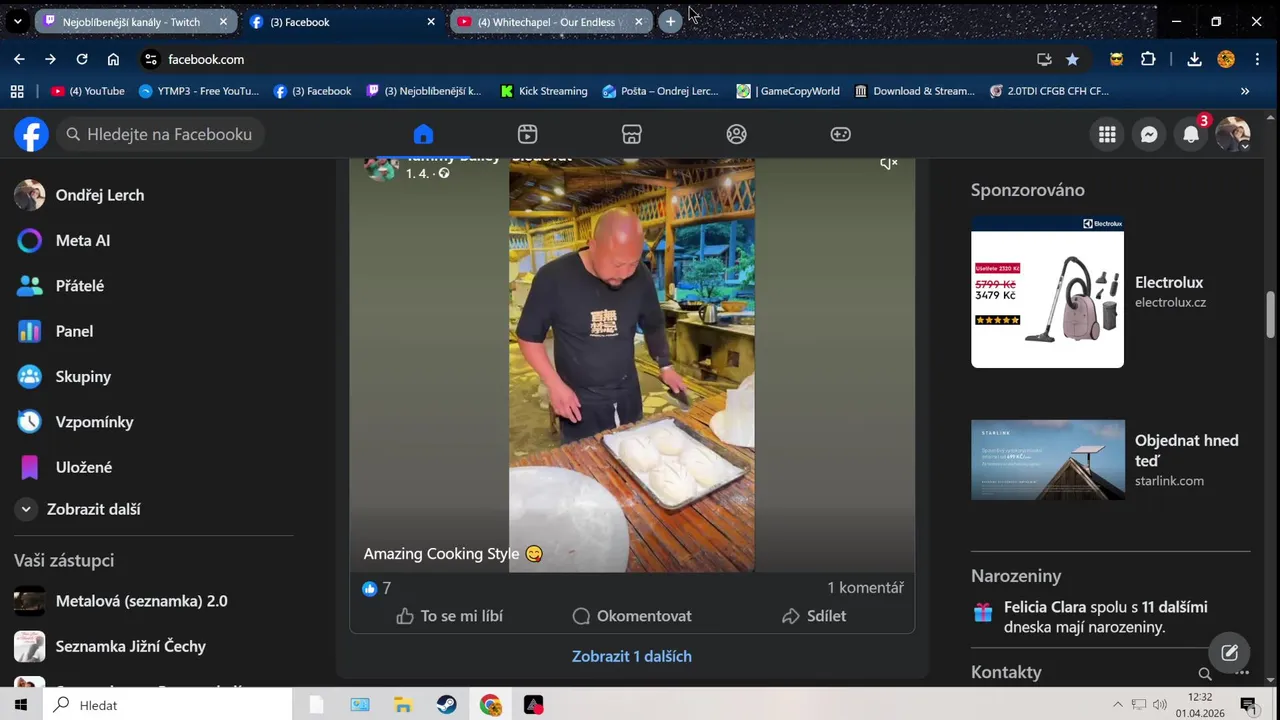The image size is (1280, 720).
Task: Open the extensions puzzle icon
Action: (x=1148, y=59)
